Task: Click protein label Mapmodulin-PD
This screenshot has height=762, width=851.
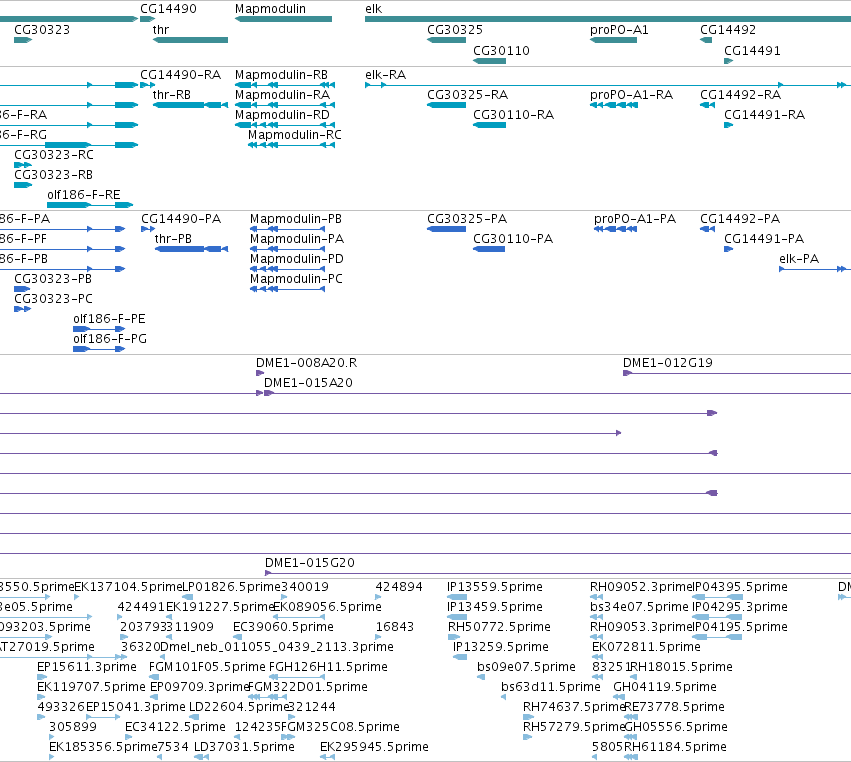Action: (297, 259)
